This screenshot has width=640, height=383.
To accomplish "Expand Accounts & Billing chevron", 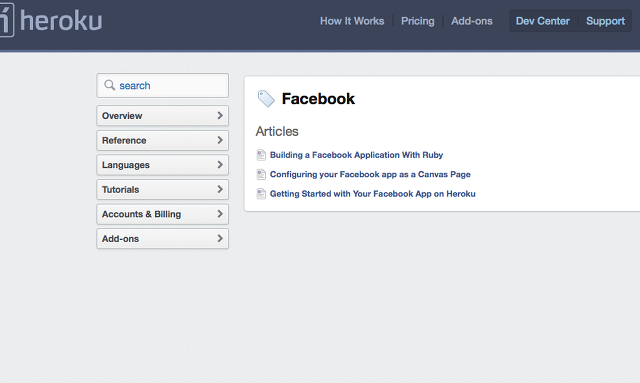I will 220,214.
